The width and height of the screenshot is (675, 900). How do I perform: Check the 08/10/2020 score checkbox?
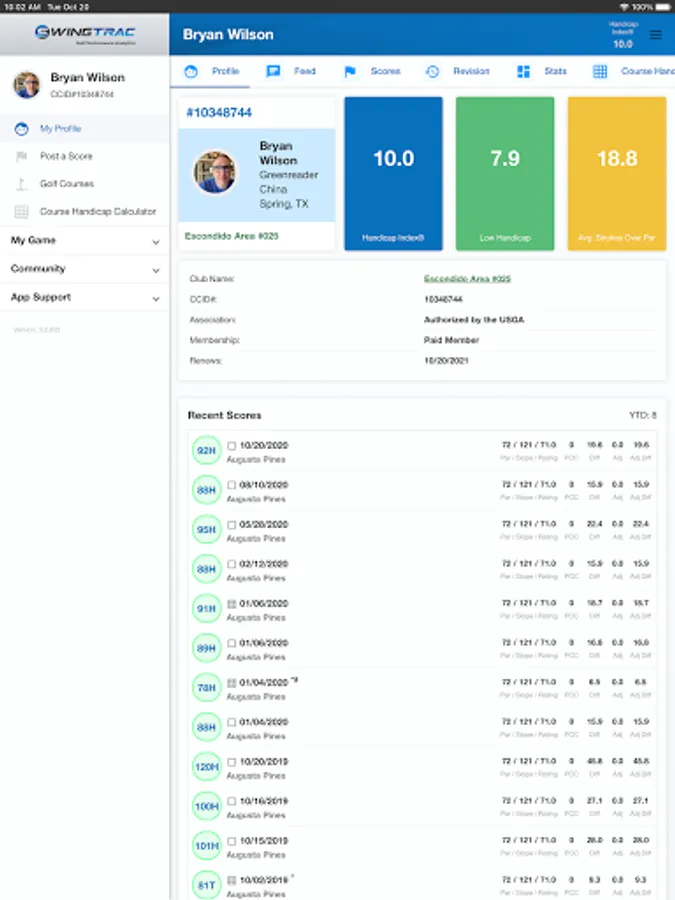(232, 485)
